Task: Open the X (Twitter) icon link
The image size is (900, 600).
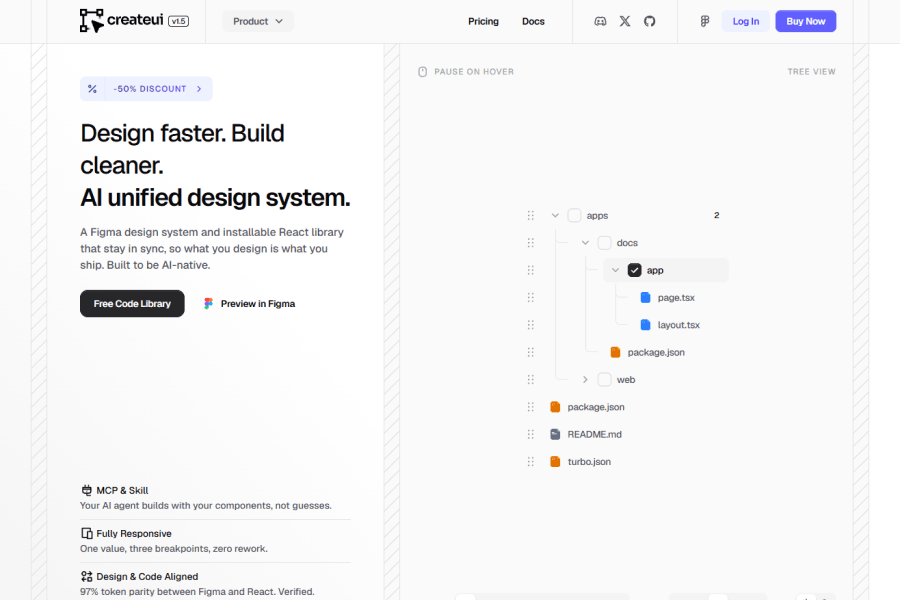Action: click(x=624, y=21)
